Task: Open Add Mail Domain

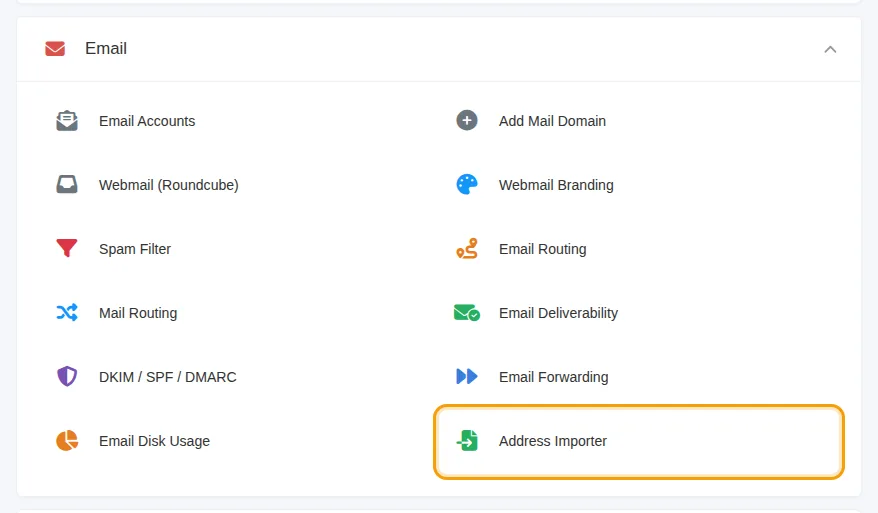Action: (552, 121)
